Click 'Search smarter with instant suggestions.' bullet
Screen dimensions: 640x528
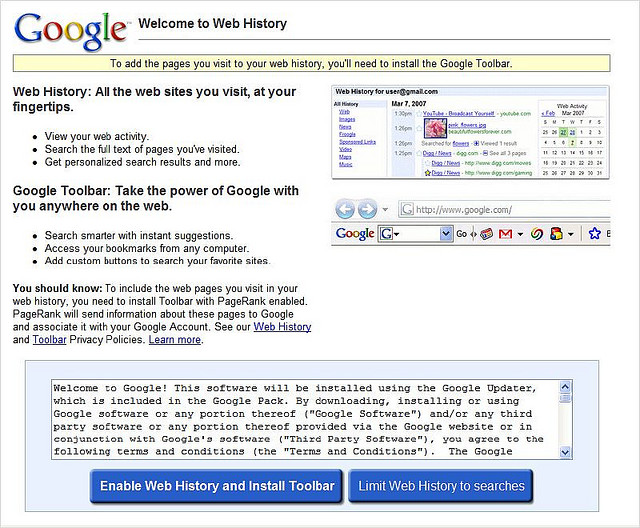click(139, 235)
